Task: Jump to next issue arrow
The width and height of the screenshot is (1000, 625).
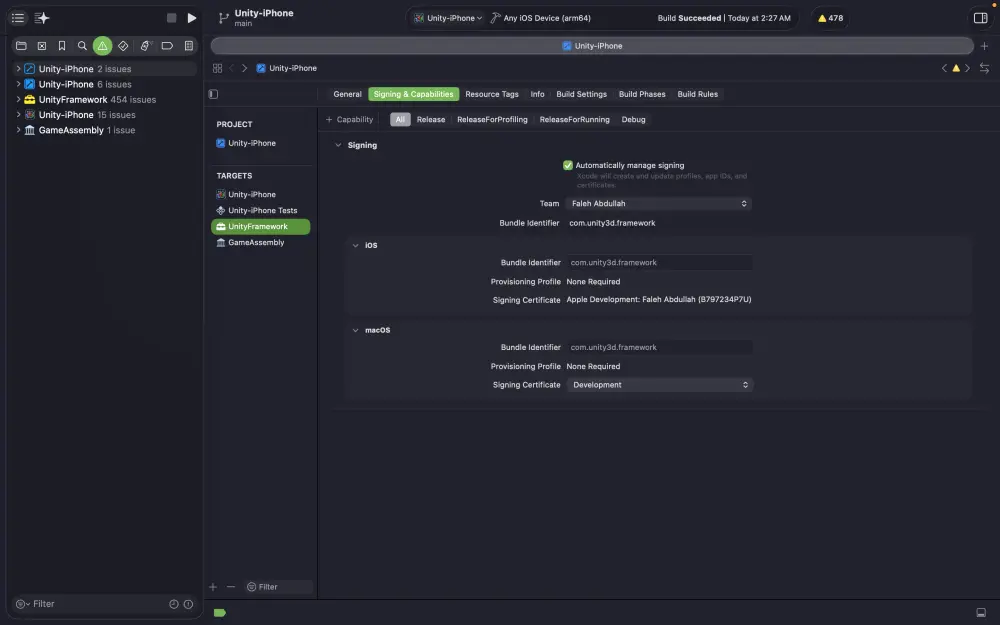Action: point(967,68)
